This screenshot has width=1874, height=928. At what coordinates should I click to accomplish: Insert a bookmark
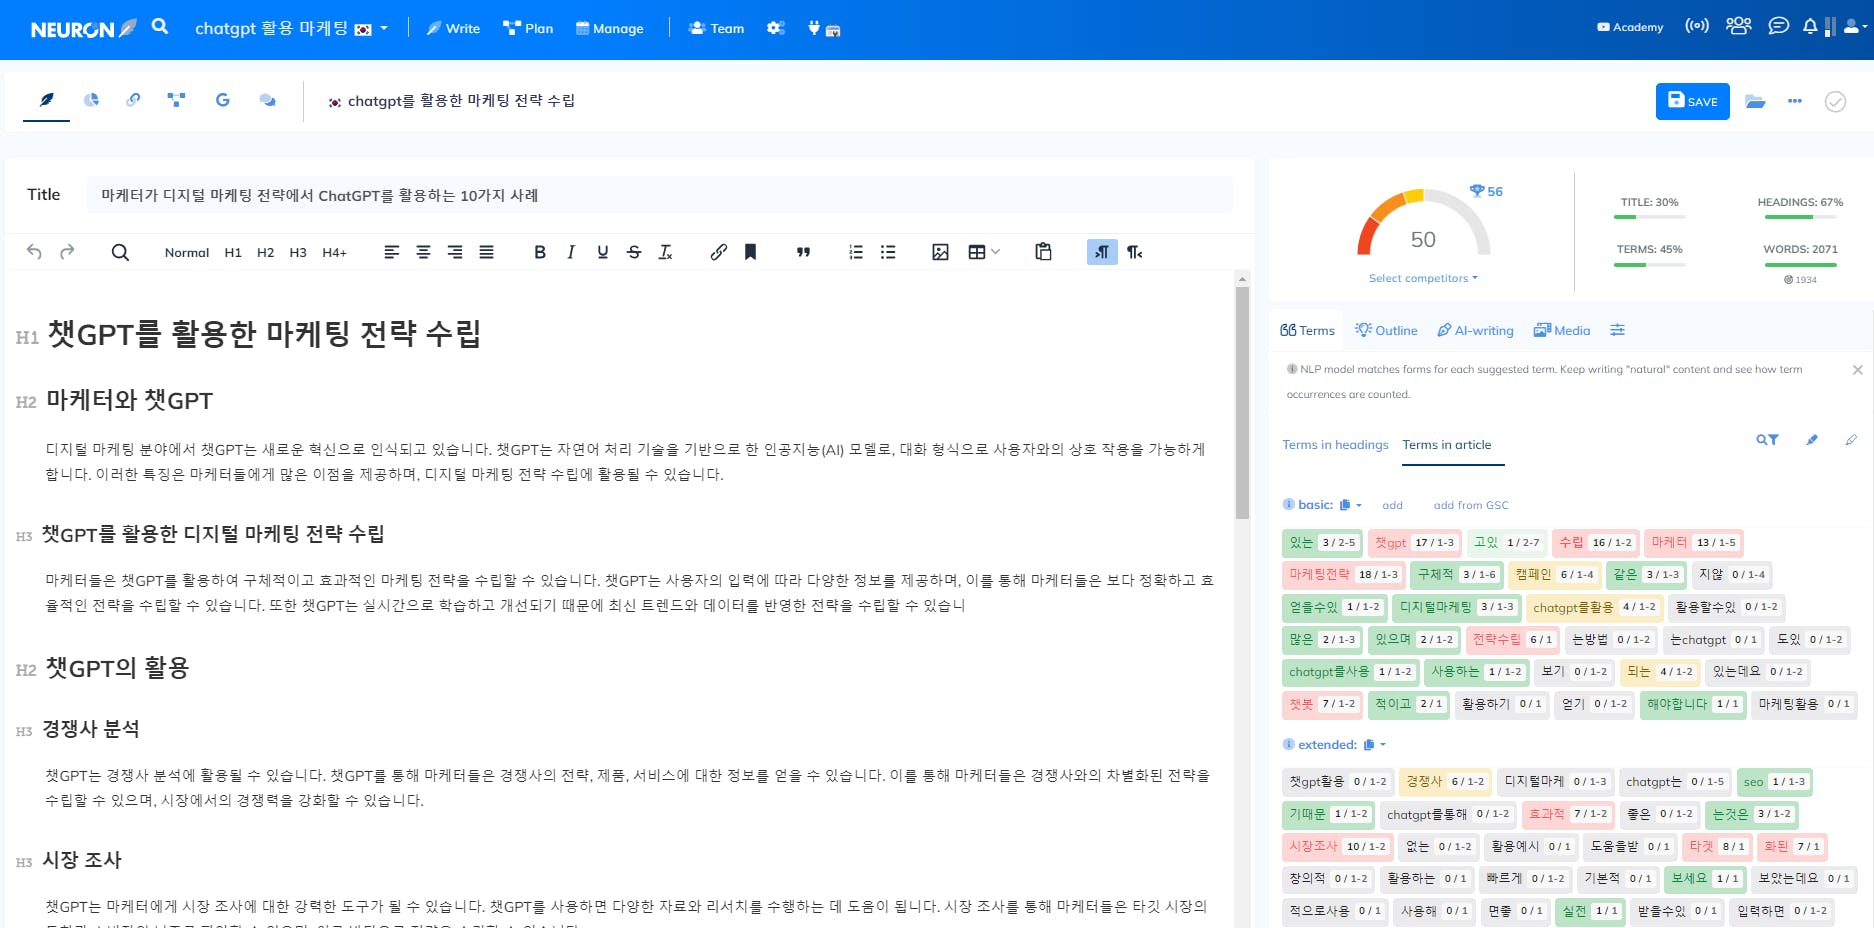pos(750,252)
